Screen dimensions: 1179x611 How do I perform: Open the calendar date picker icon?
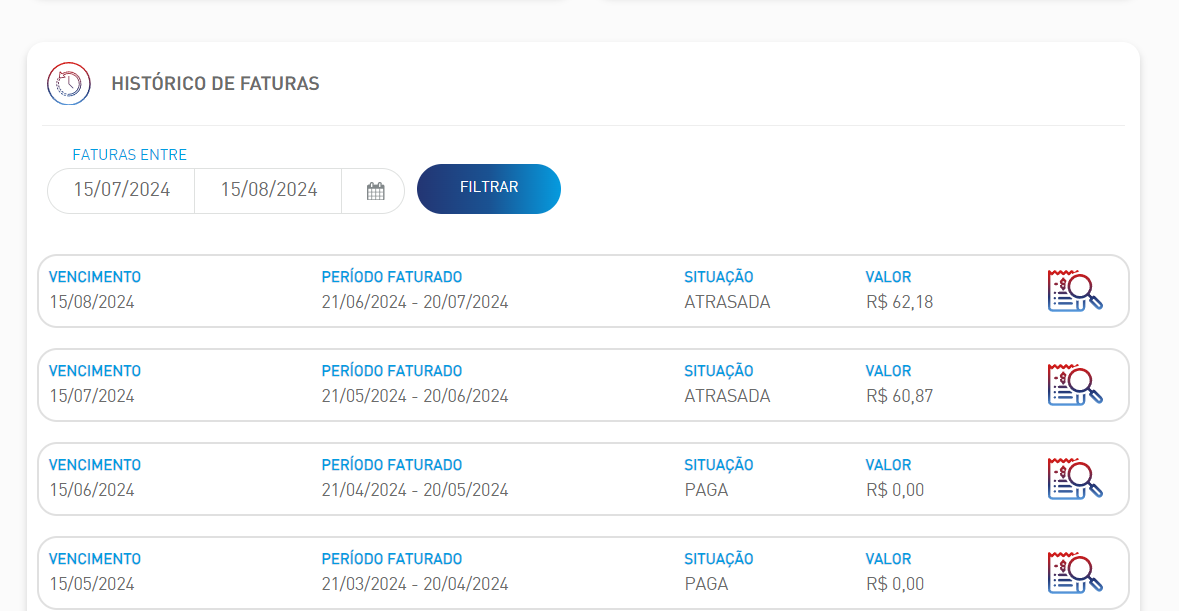pyautogui.click(x=375, y=191)
